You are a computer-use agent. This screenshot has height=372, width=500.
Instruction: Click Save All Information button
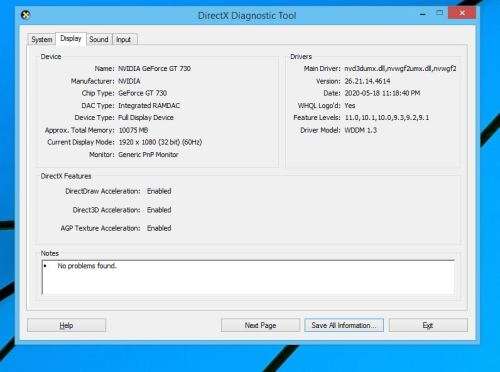tap(344, 325)
